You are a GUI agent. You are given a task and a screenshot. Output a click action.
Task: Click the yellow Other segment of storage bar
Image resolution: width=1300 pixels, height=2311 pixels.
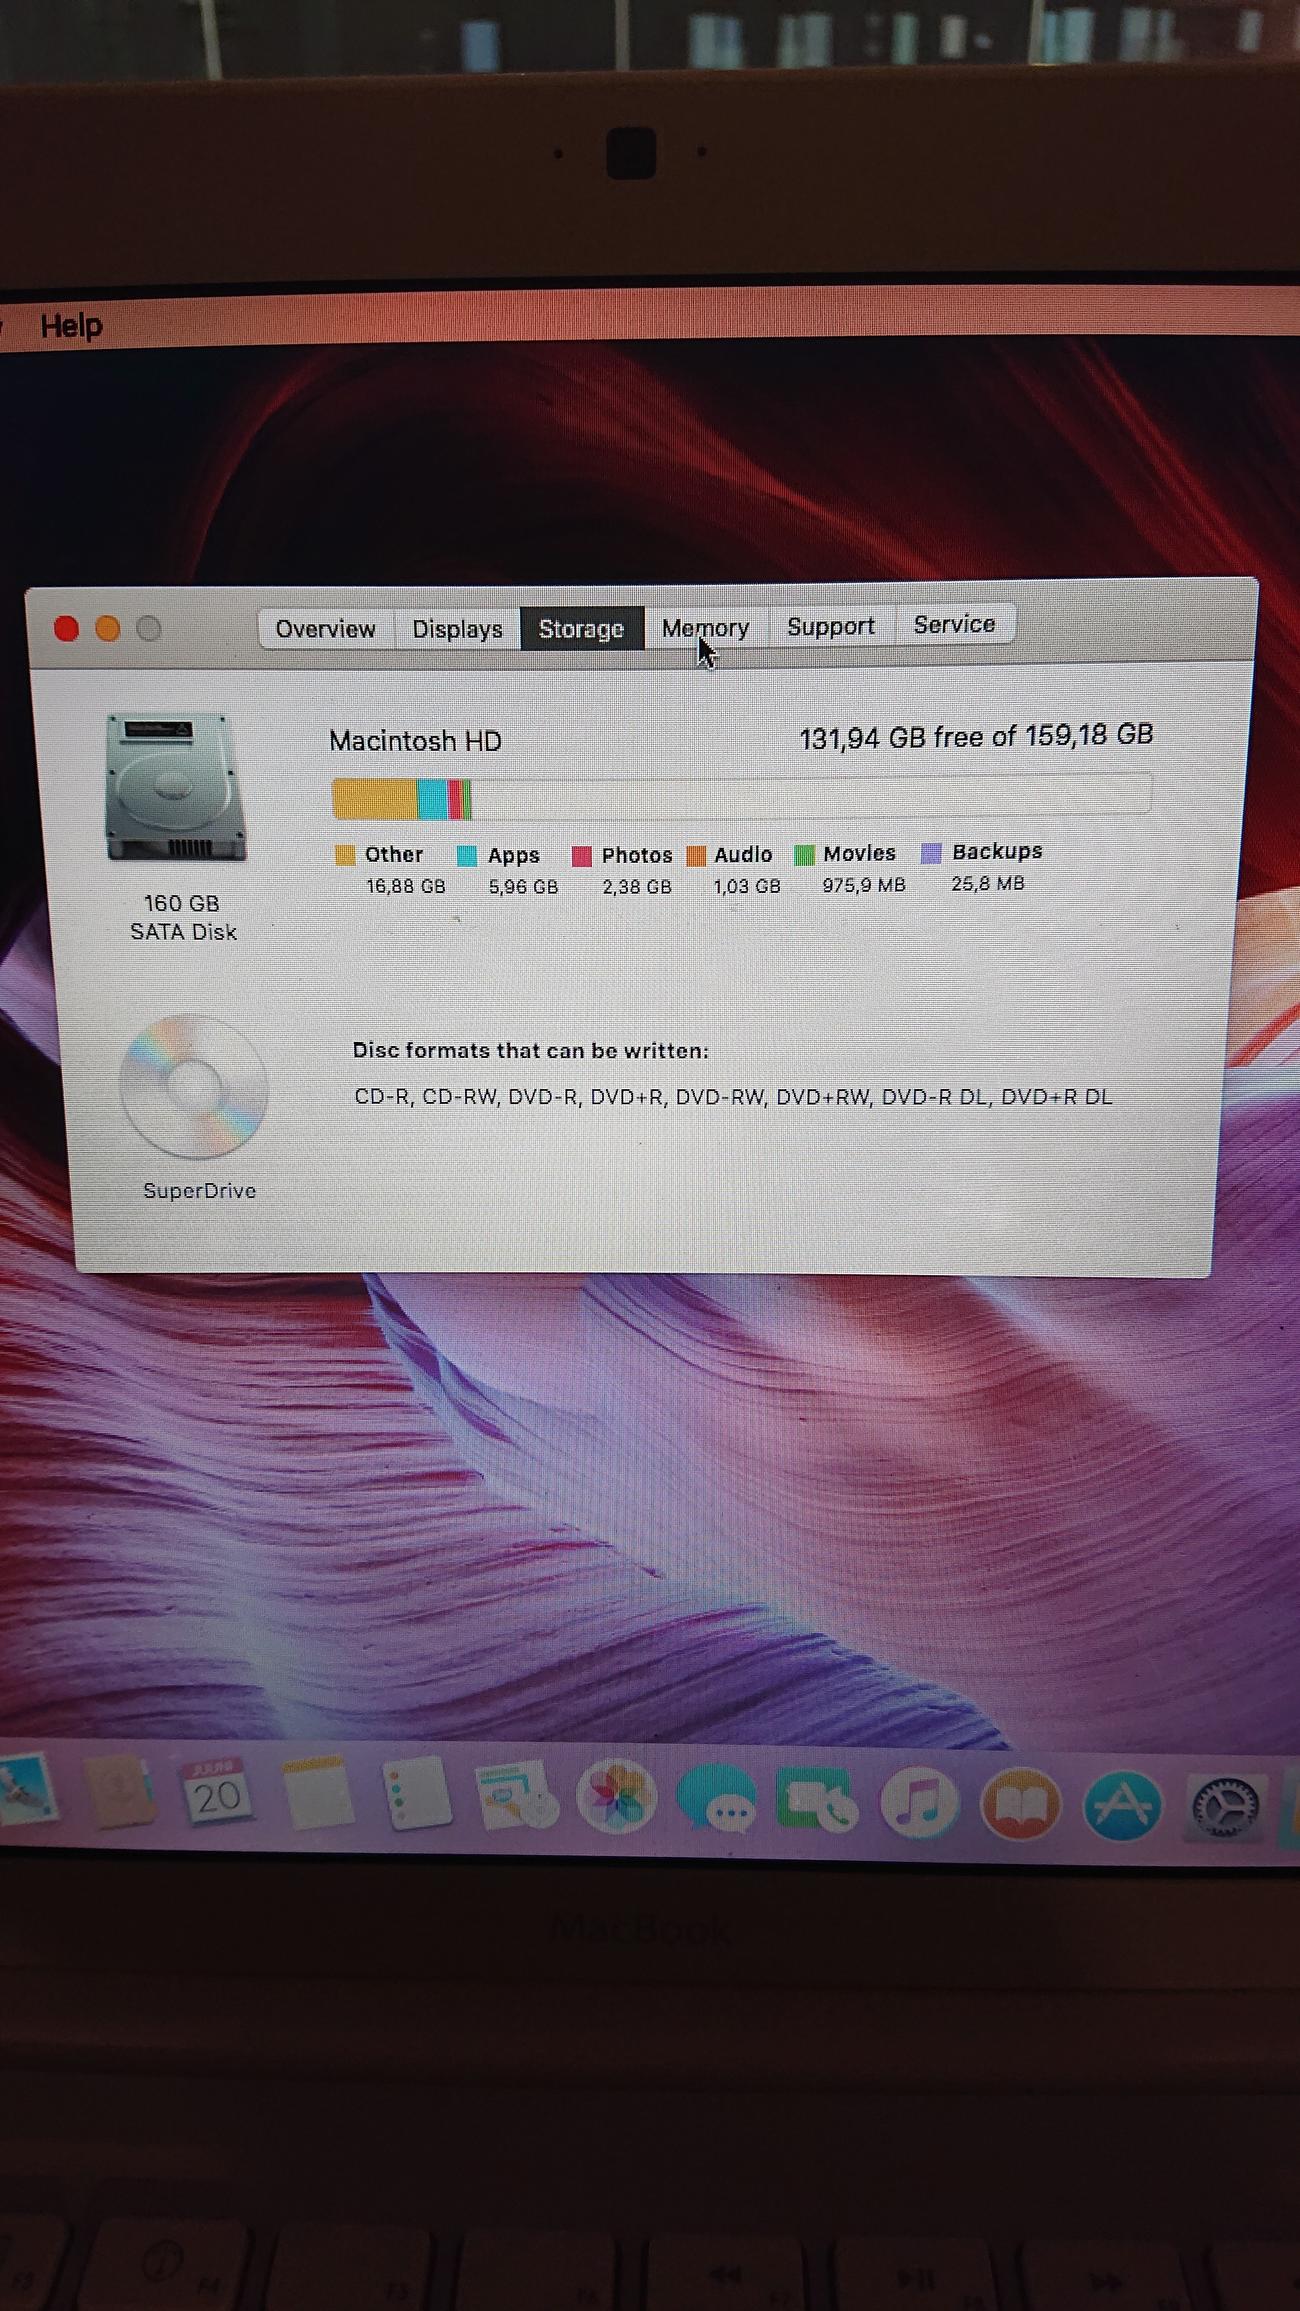pyautogui.click(x=374, y=799)
